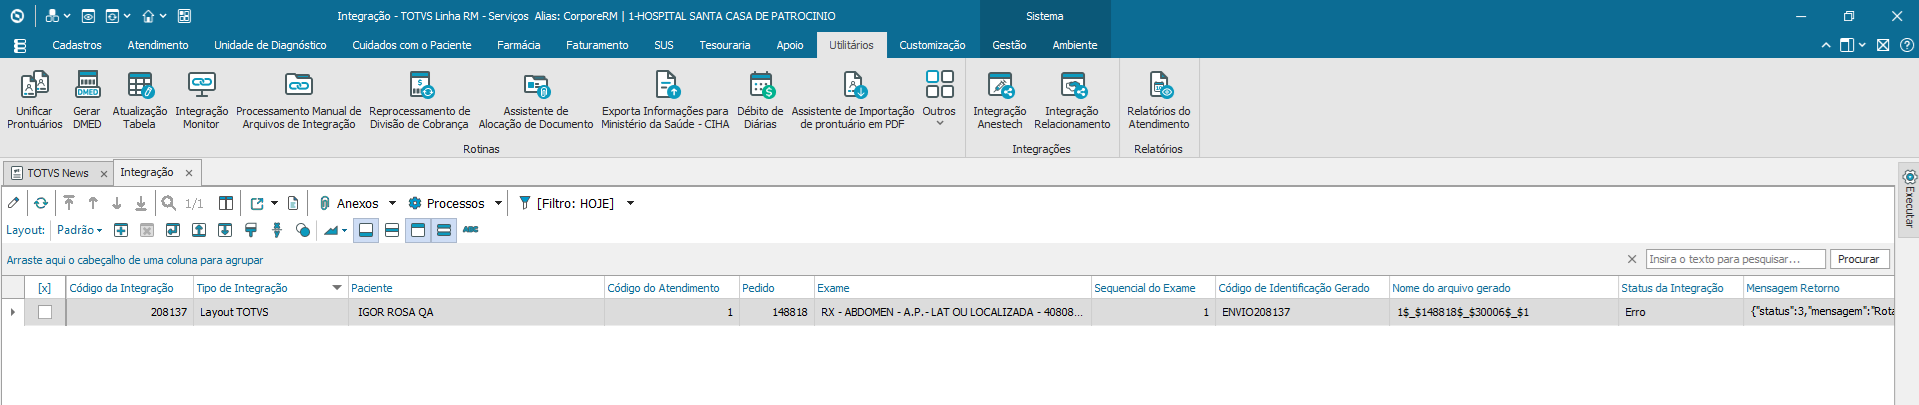Select the IGOR ROSA QA patient cell
The height and width of the screenshot is (405, 1919).
[477, 312]
